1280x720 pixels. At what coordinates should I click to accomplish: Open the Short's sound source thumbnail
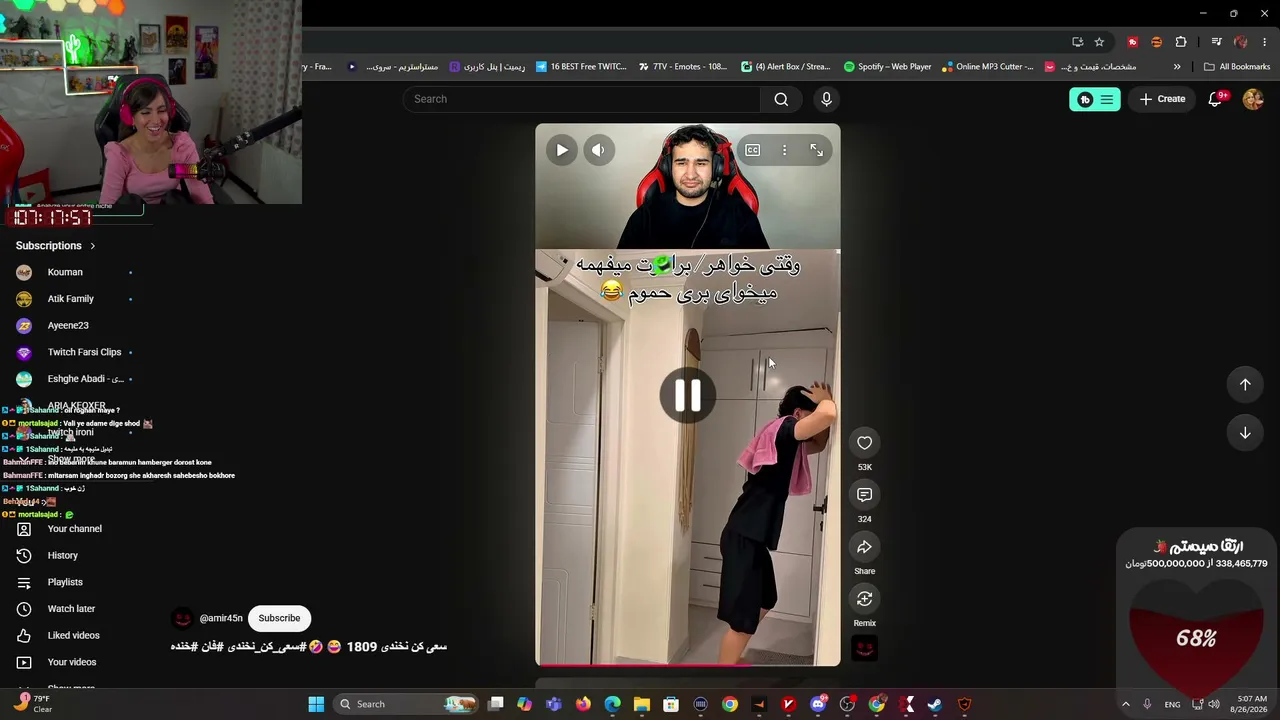[x=865, y=649]
